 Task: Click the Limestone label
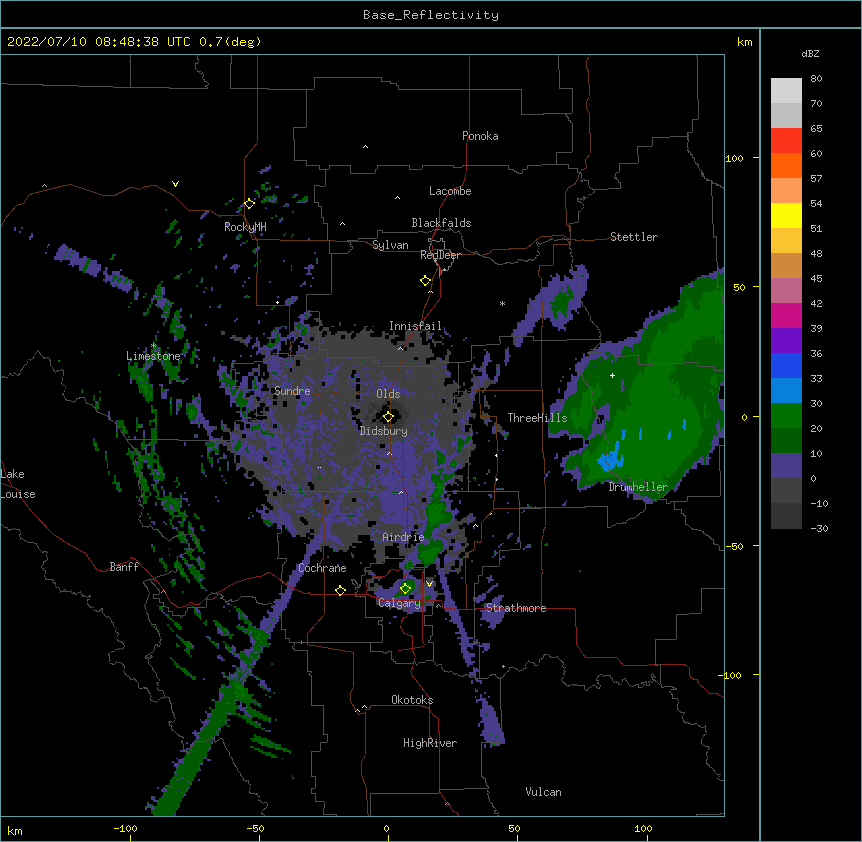(x=153, y=356)
